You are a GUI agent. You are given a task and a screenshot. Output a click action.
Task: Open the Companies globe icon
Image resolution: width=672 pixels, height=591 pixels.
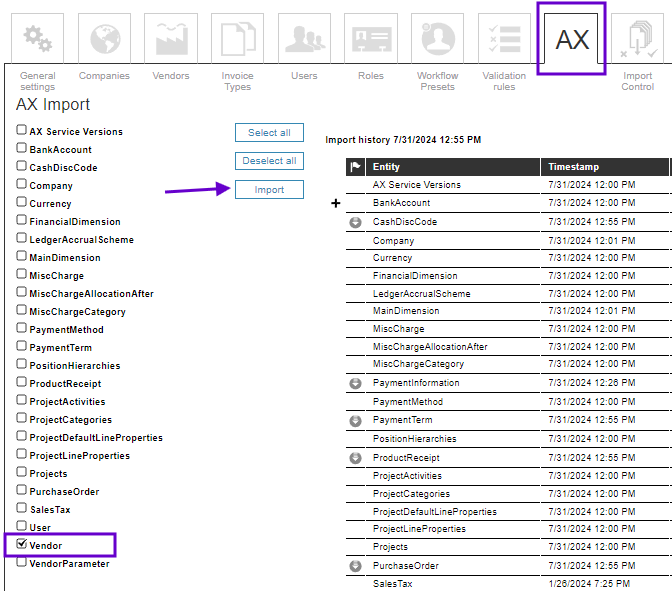105,38
